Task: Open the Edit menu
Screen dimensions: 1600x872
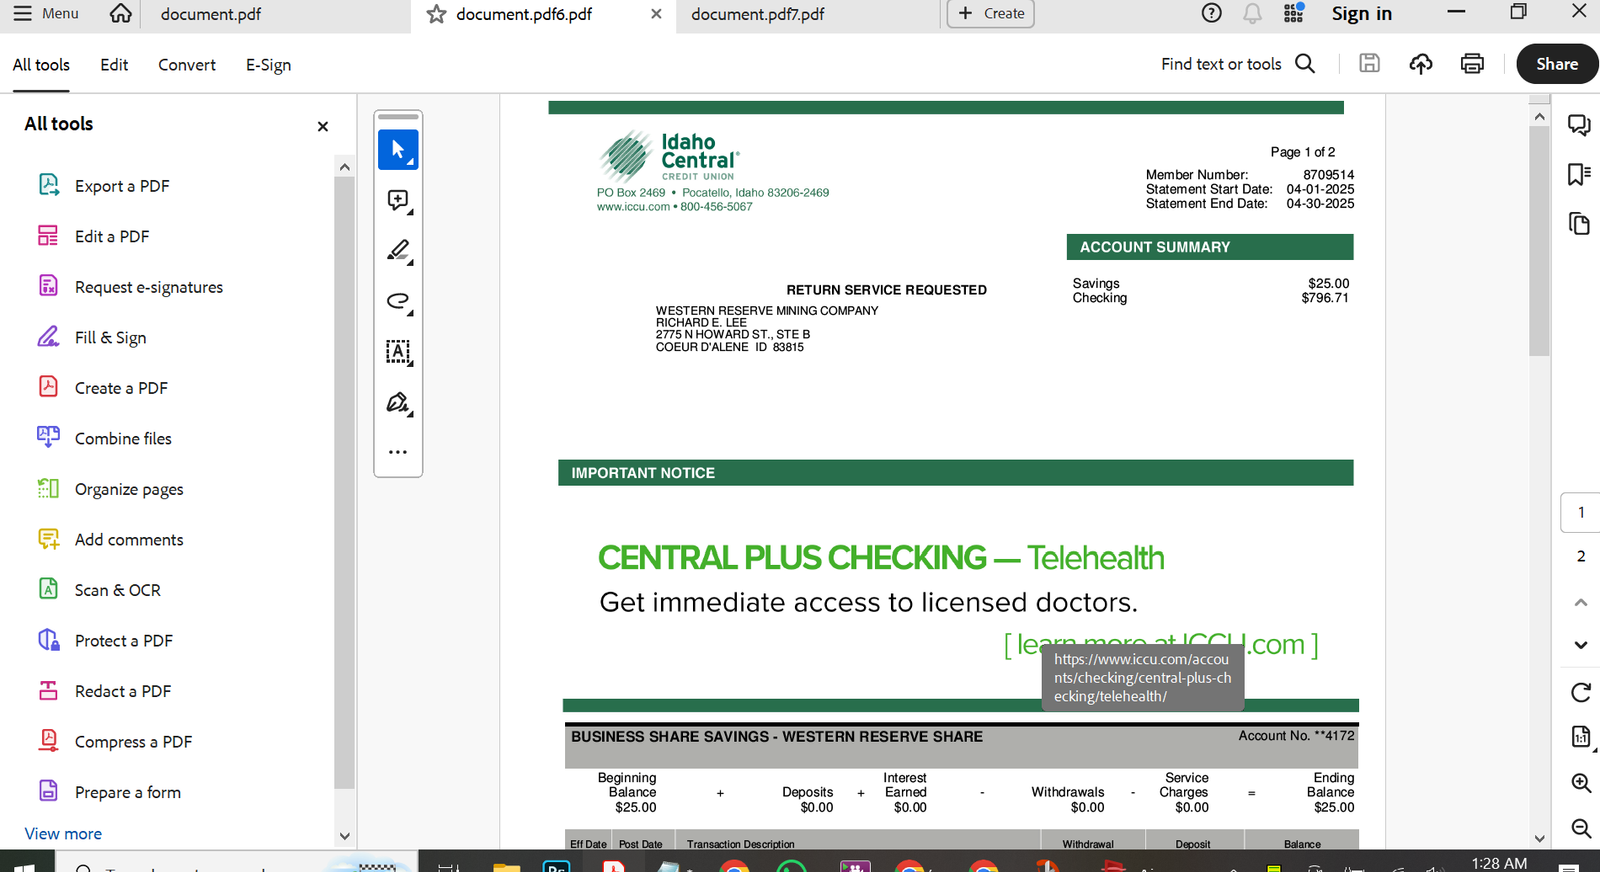Action: 114,65
